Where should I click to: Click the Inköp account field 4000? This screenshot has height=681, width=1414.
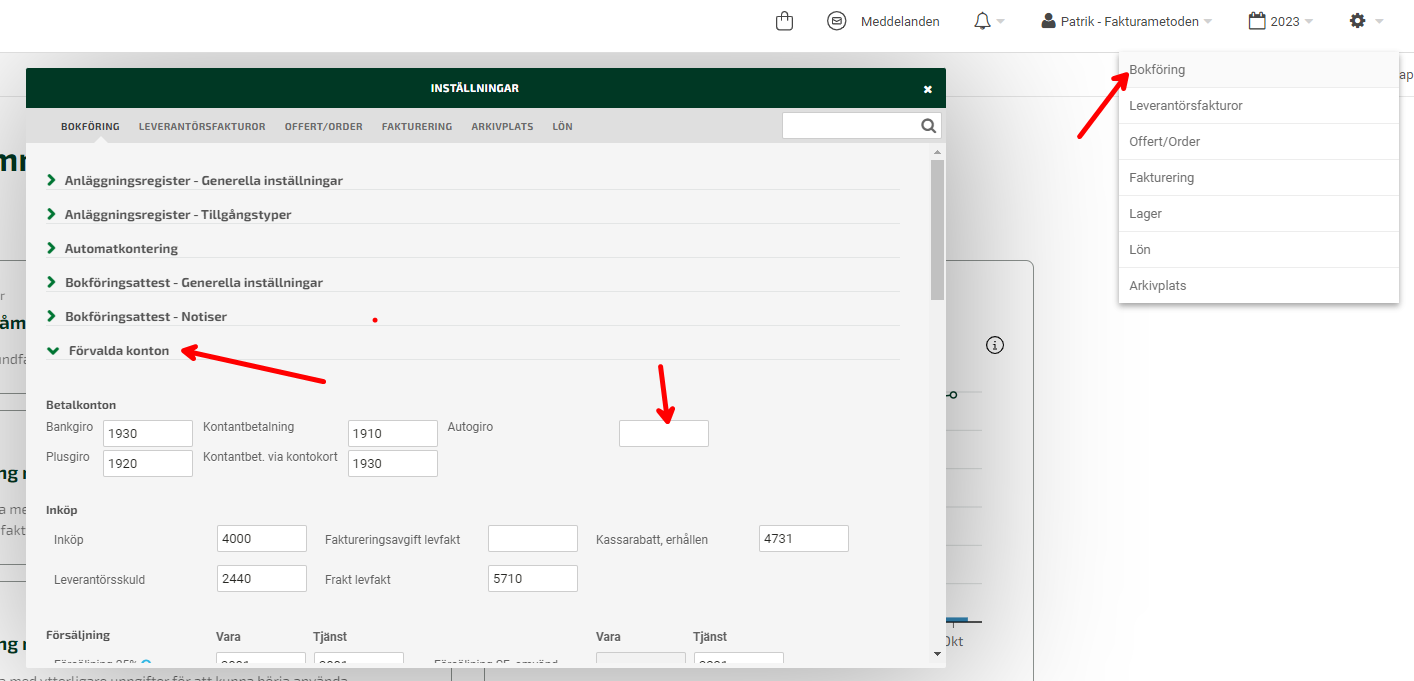pyautogui.click(x=262, y=538)
